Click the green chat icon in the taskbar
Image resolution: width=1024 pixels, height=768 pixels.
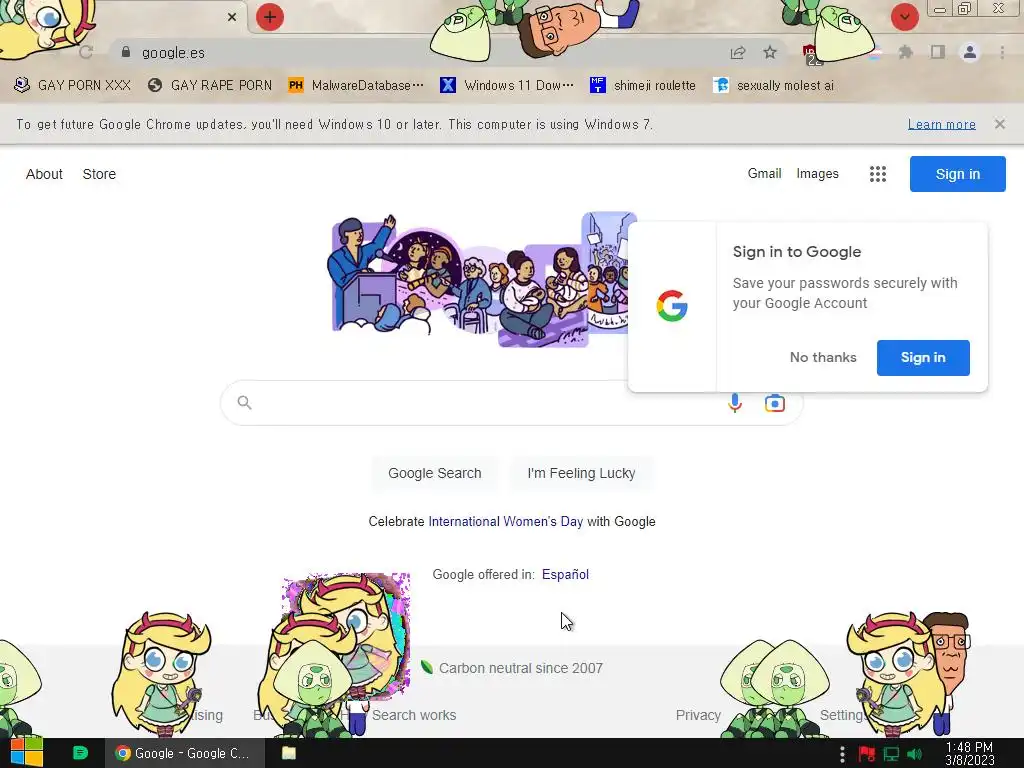pos(80,753)
